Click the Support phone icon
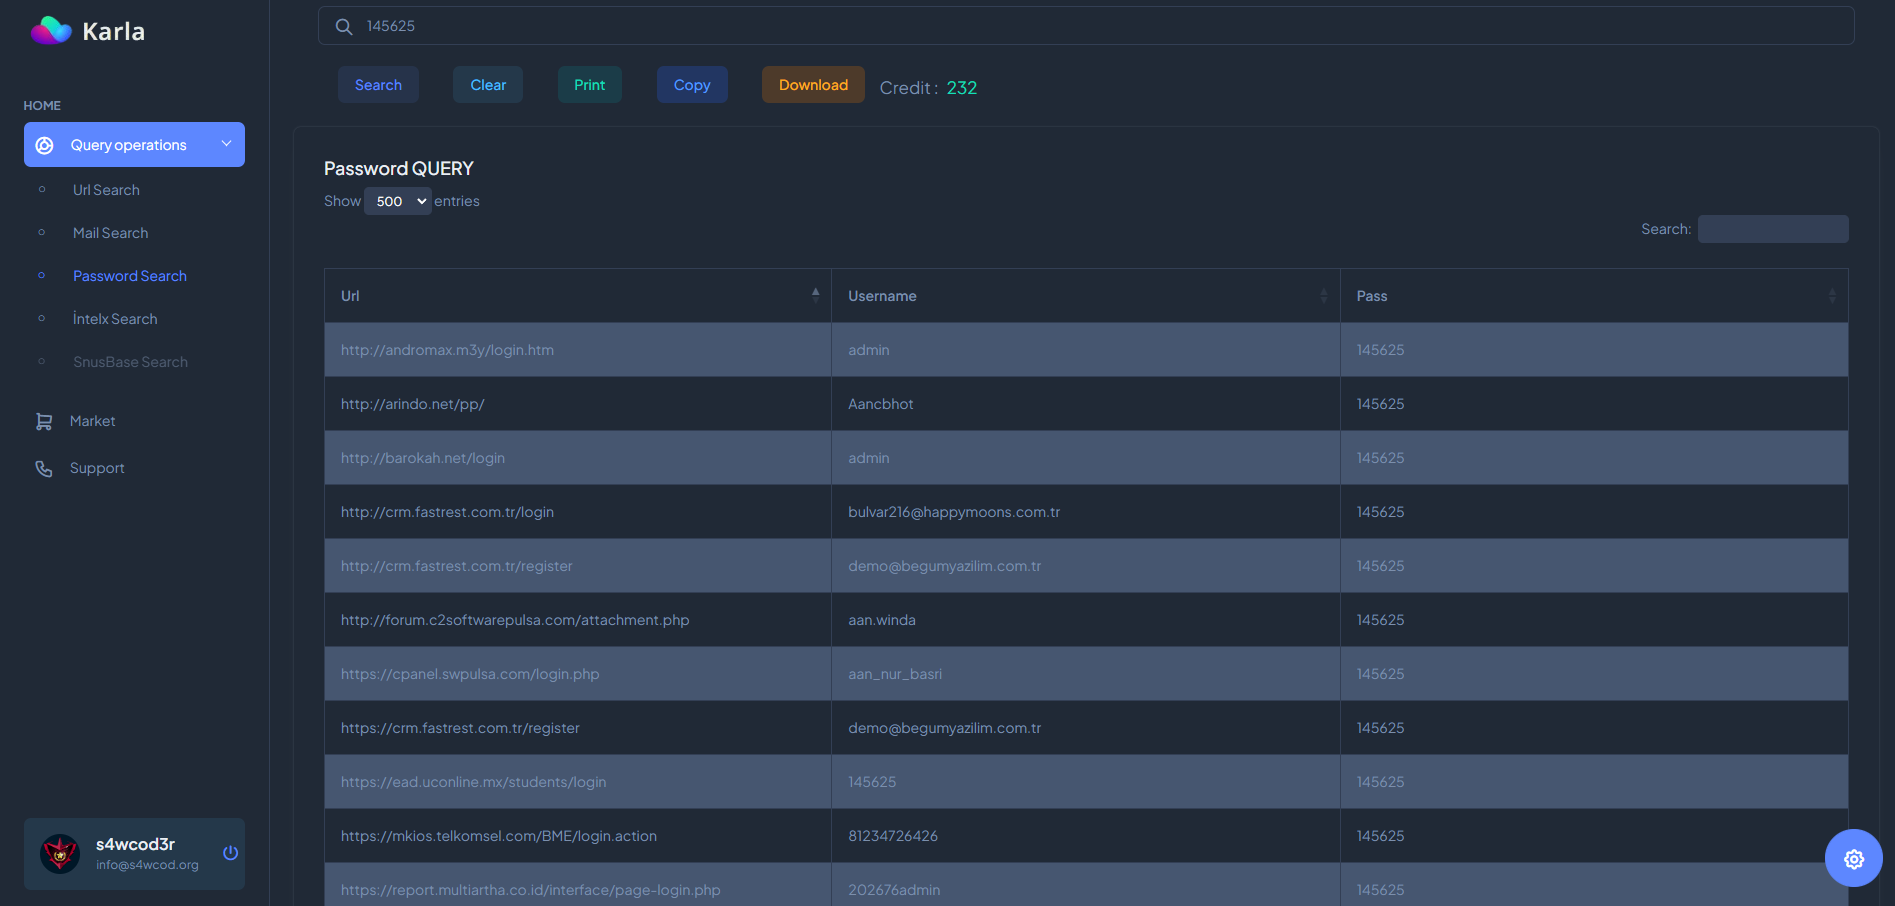 [x=44, y=469]
